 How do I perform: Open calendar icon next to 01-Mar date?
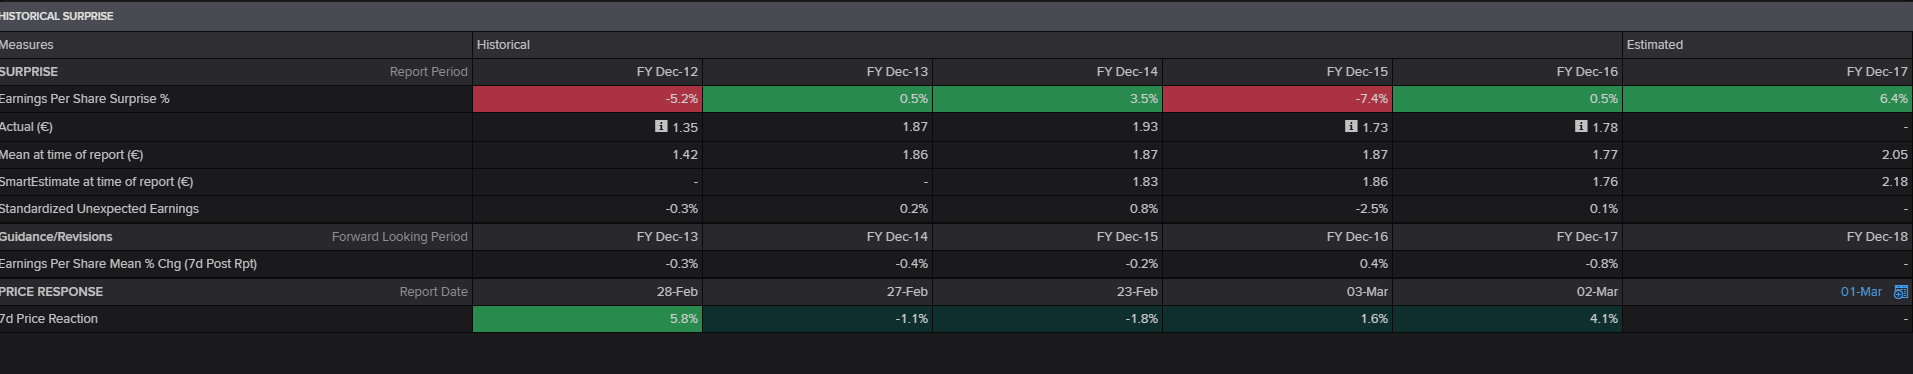click(x=1901, y=292)
